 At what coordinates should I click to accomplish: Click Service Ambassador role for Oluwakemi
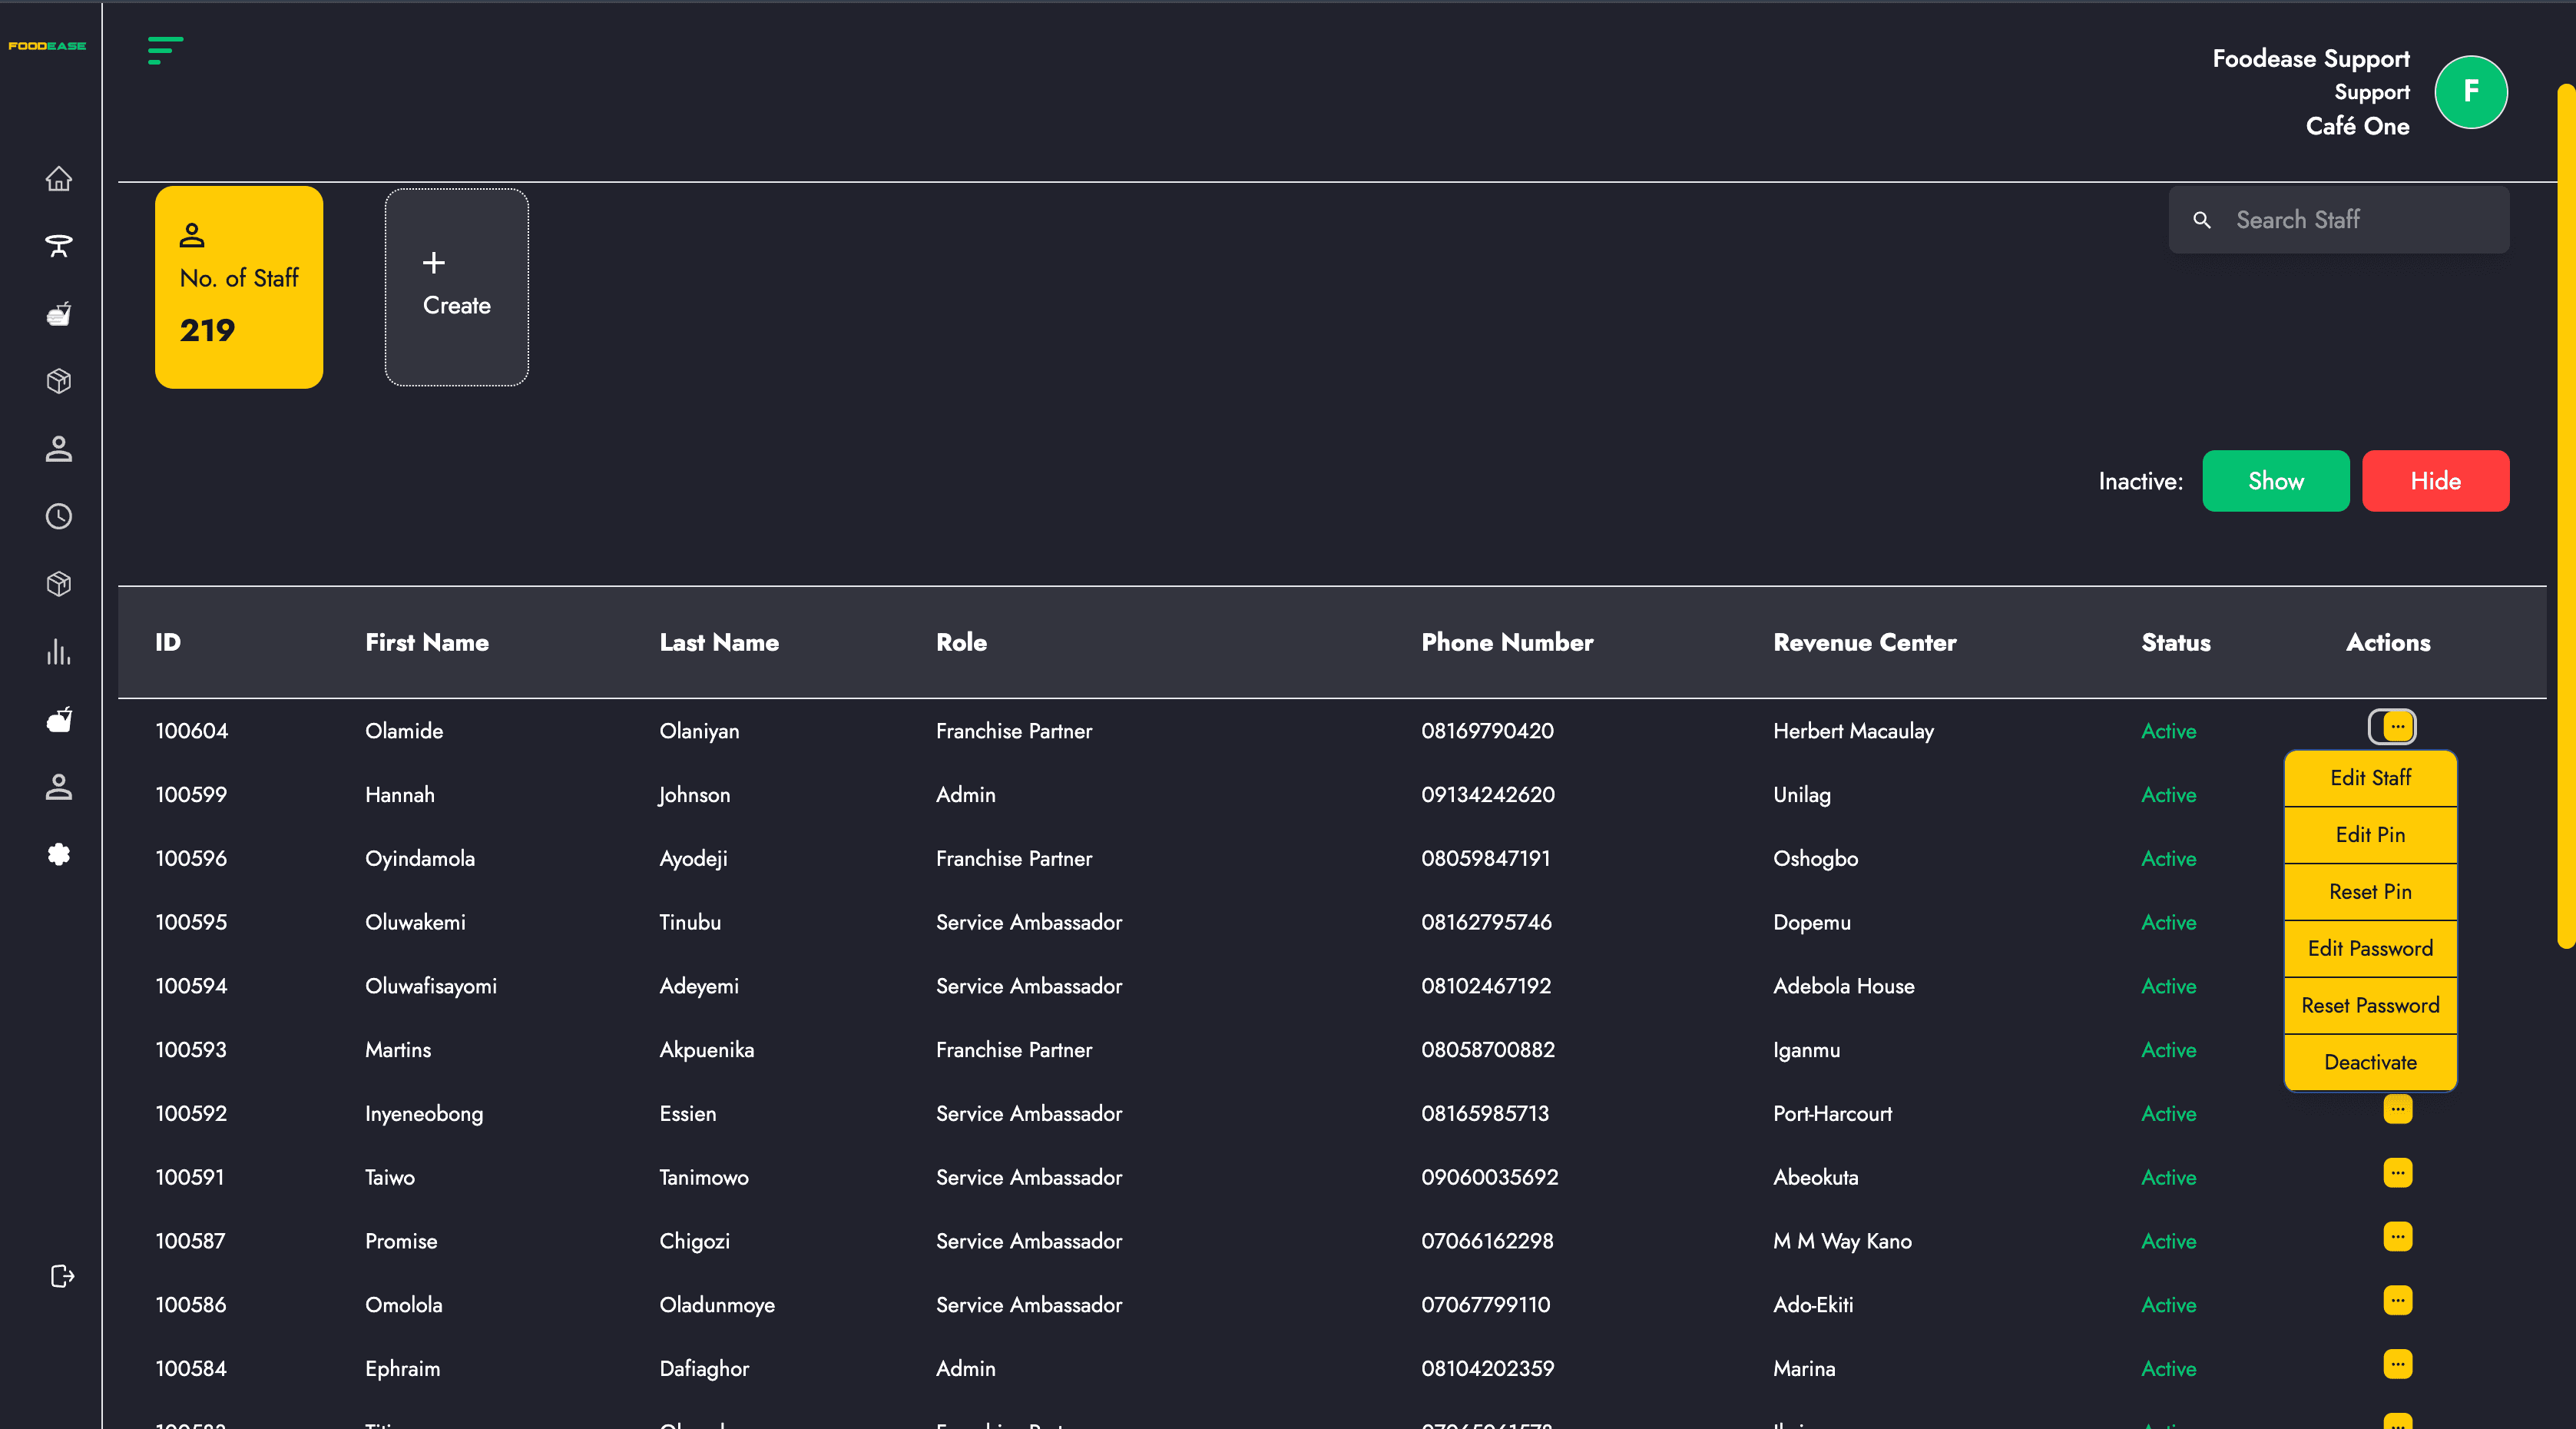pyautogui.click(x=1029, y=922)
